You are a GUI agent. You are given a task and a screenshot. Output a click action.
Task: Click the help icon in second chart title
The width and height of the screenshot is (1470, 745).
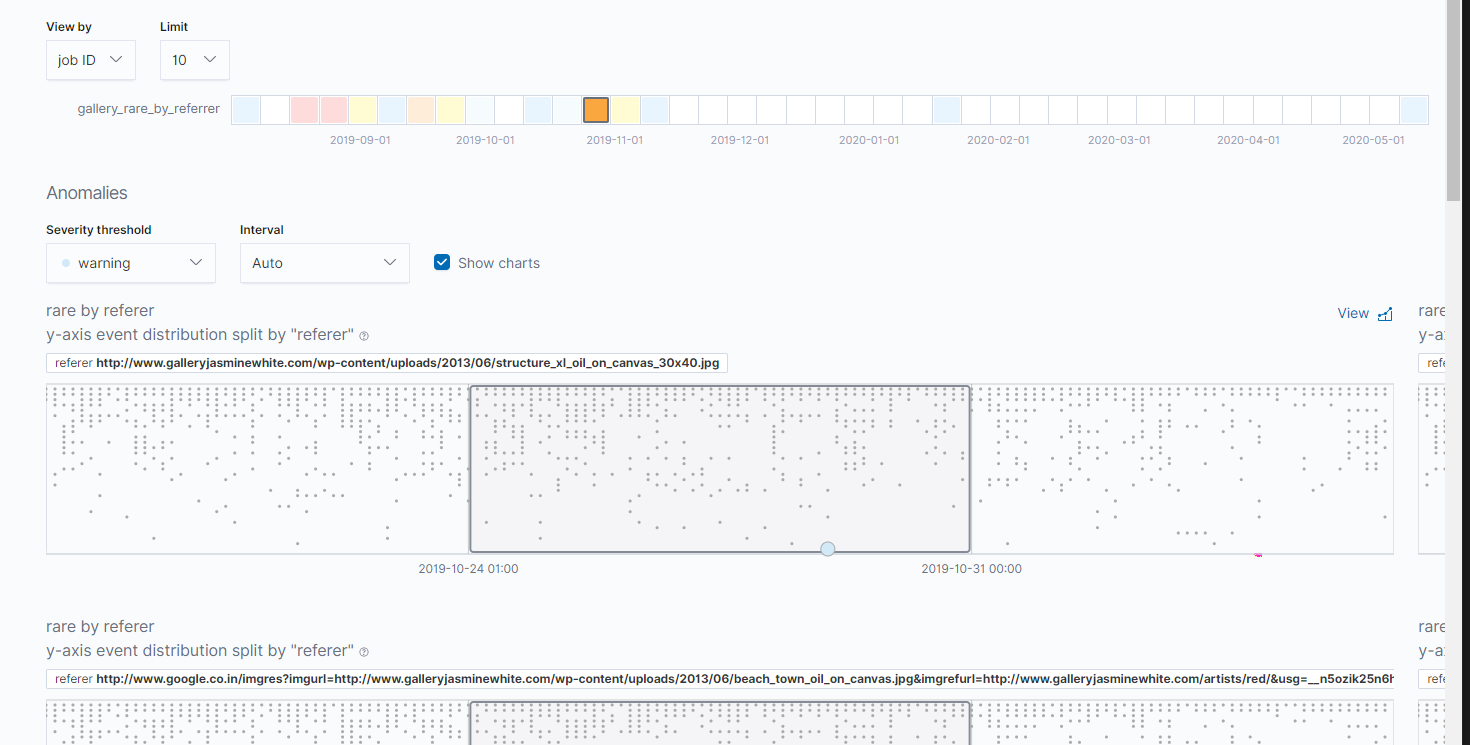pyautogui.click(x=364, y=652)
